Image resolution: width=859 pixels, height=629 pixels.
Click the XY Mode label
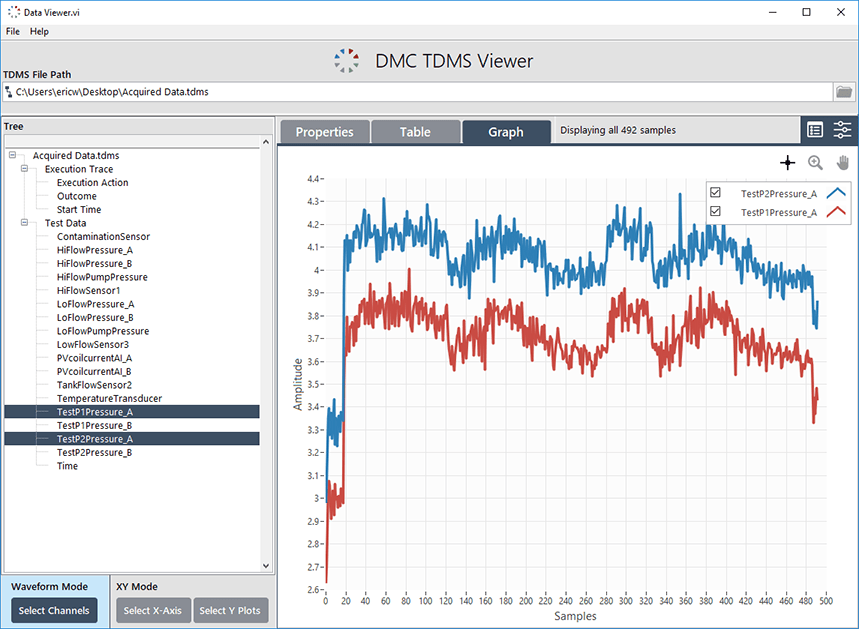pos(137,586)
